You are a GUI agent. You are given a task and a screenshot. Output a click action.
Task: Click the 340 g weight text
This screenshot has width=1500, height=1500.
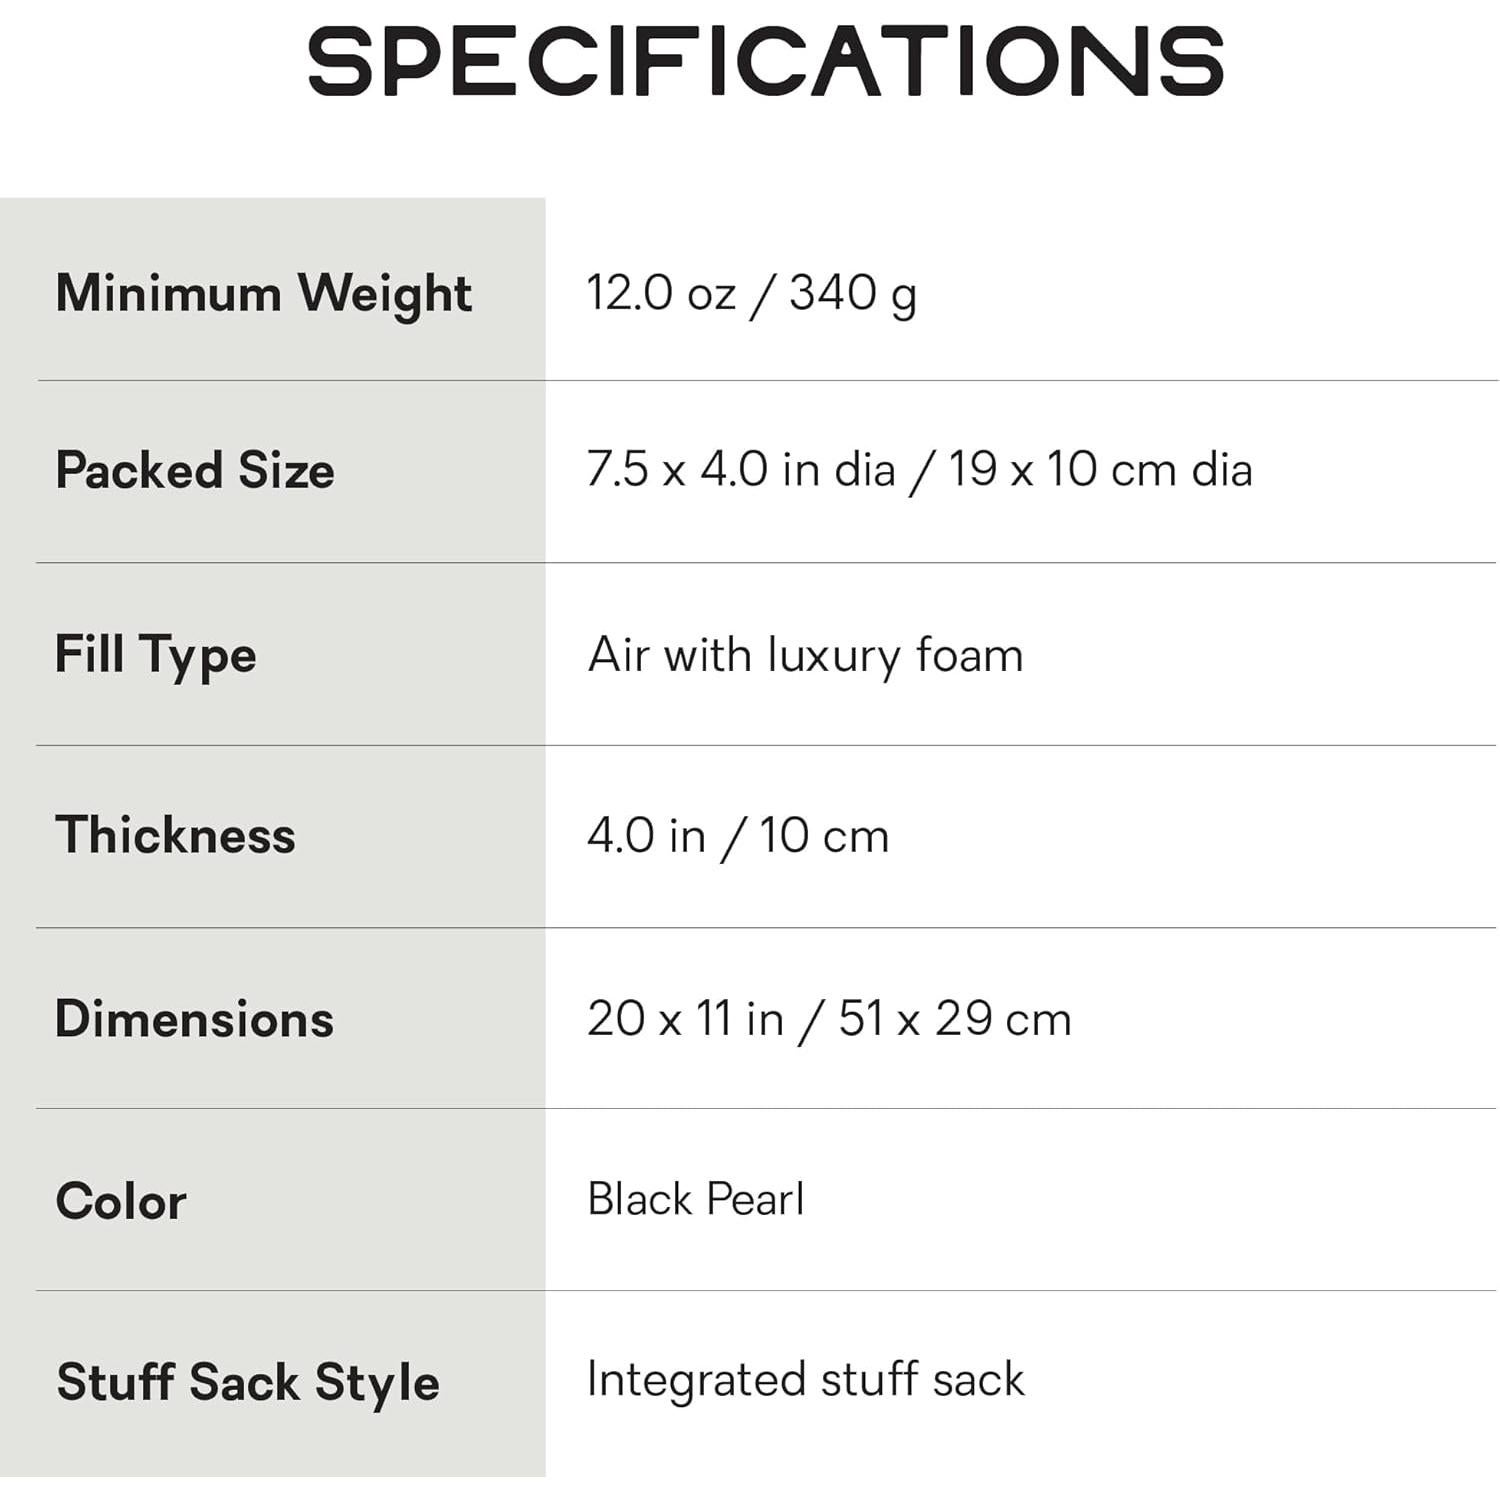pyautogui.click(x=853, y=294)
